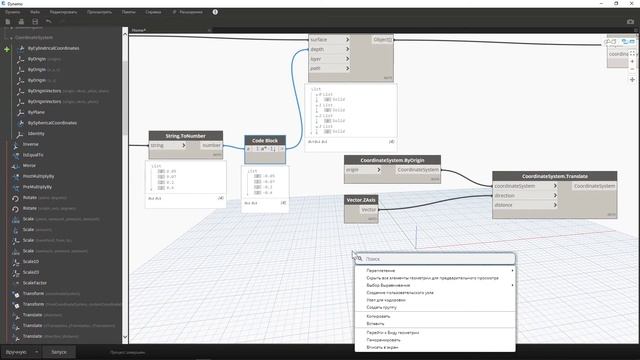Image resolution: width=640 pixels, height=360 pixels.
Task: Click the Vector output port on Vector.ZAxis
Action: coord(369,210)
